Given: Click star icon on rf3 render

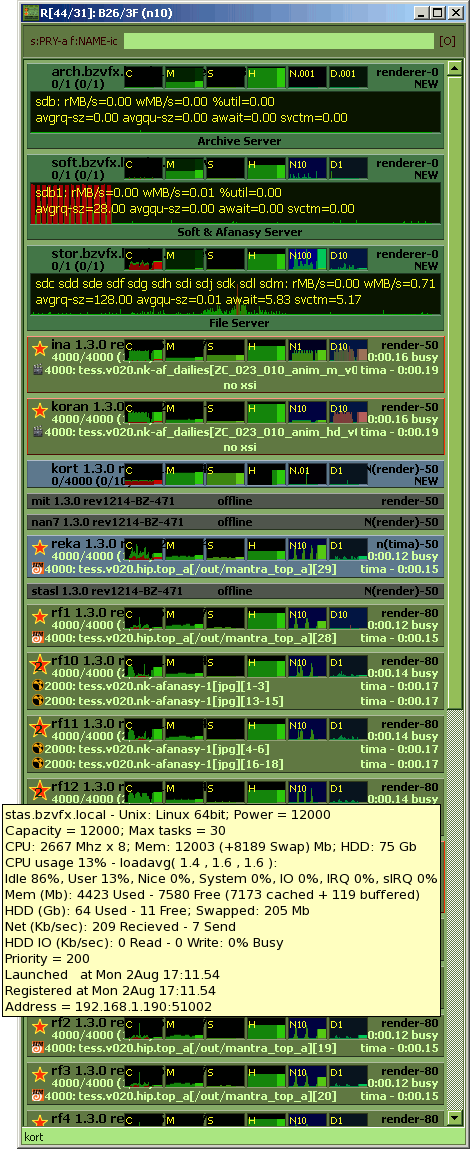Looking at the screenshot, I should [x=40, y=1075].
